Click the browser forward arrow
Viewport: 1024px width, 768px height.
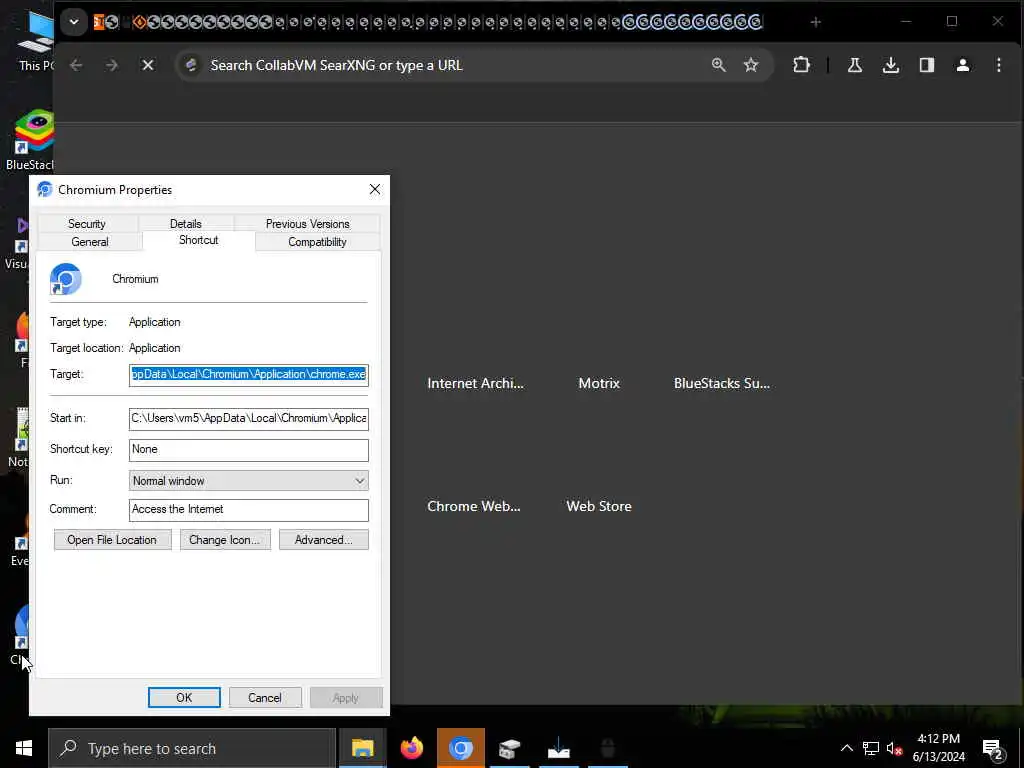112,65
